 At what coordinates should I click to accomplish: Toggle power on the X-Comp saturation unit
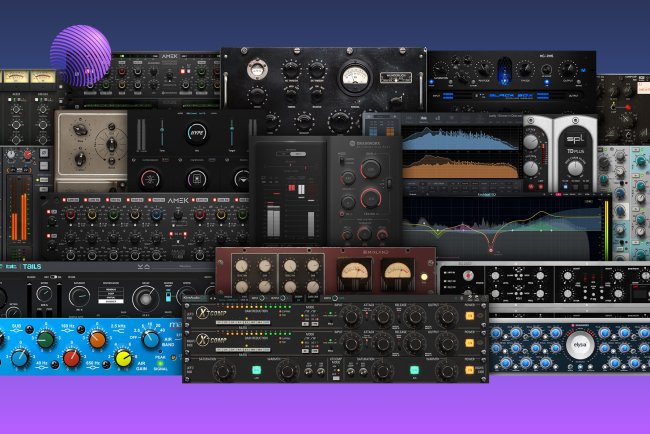(x=469, y=370)
